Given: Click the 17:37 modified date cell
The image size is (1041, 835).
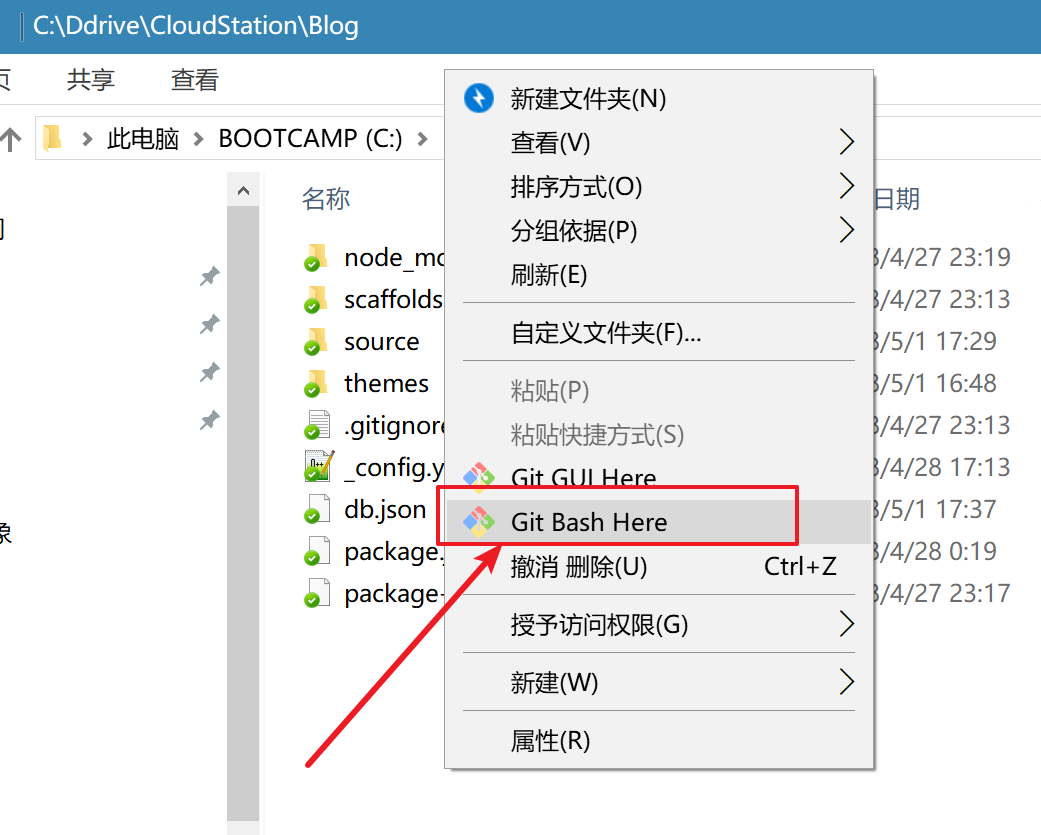Looking at the screenshot, I should tap(934, 509).
